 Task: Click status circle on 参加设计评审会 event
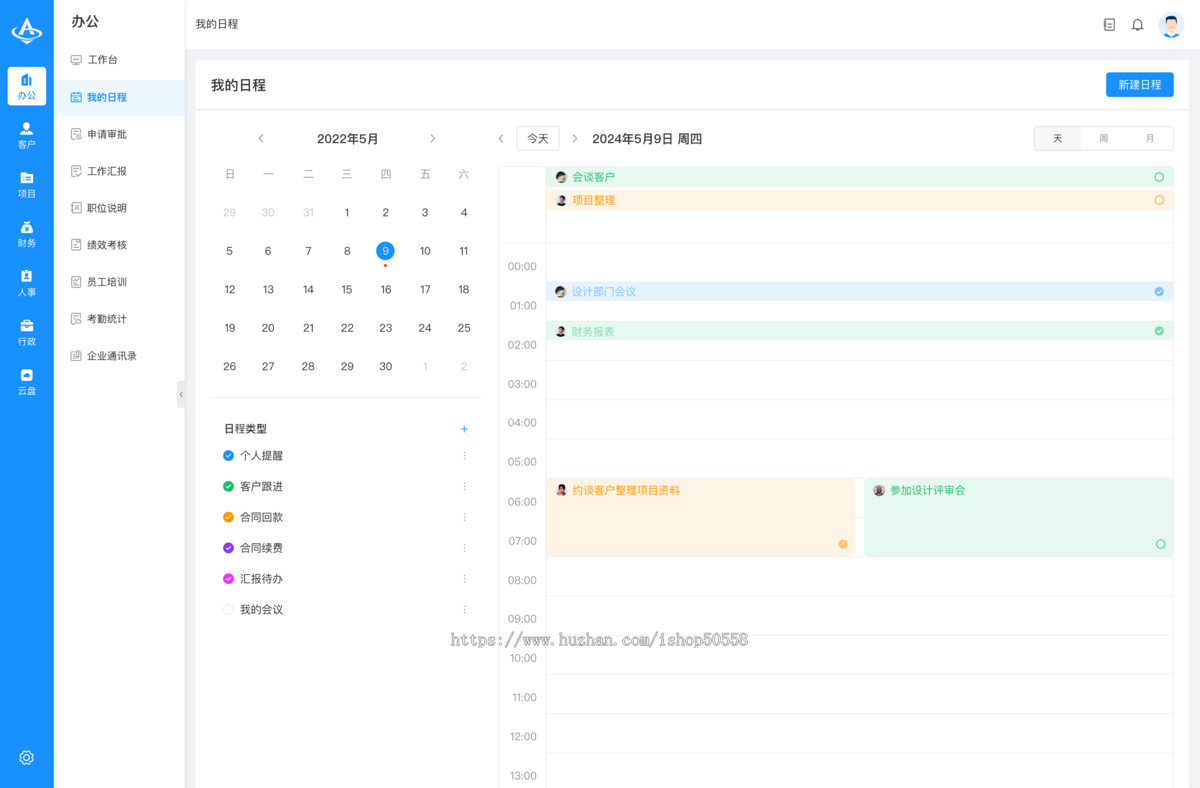(1160, 544)
